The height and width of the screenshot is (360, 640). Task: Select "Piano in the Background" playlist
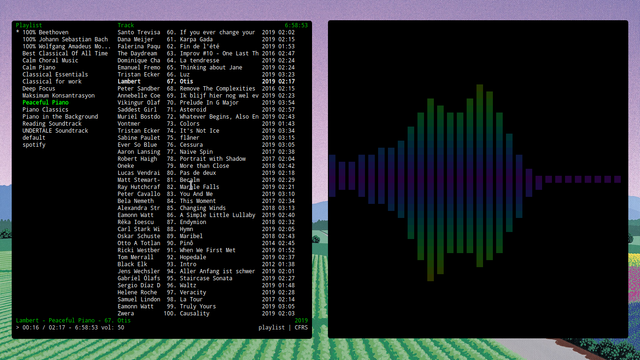(x=60, y=117)
